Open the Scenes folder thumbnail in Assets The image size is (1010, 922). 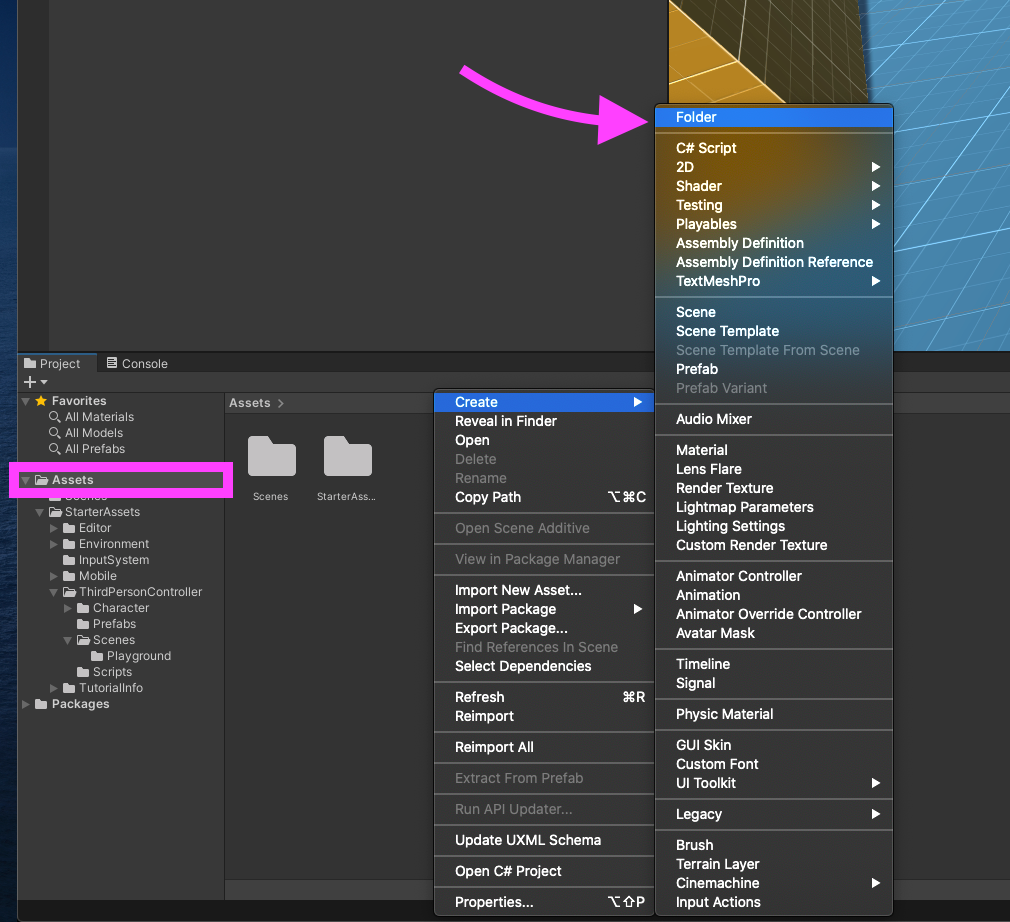coord(271,457)
